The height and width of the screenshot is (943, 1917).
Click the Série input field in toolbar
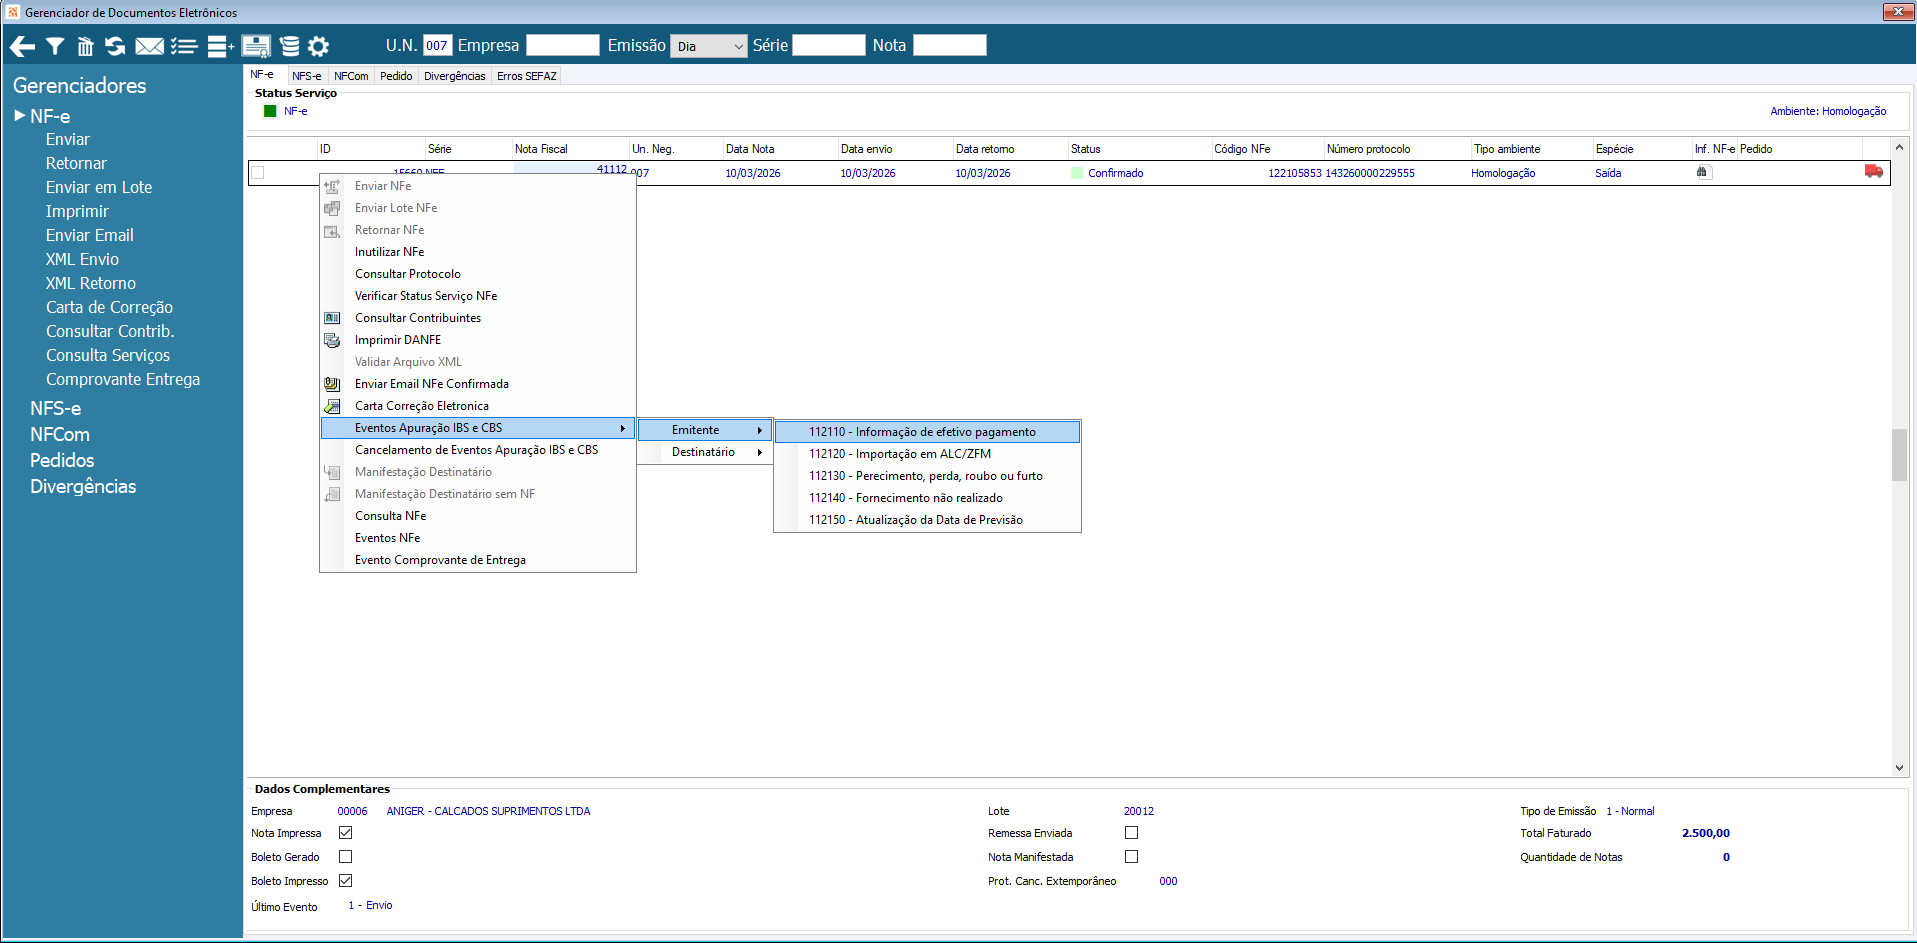[828, 46]
